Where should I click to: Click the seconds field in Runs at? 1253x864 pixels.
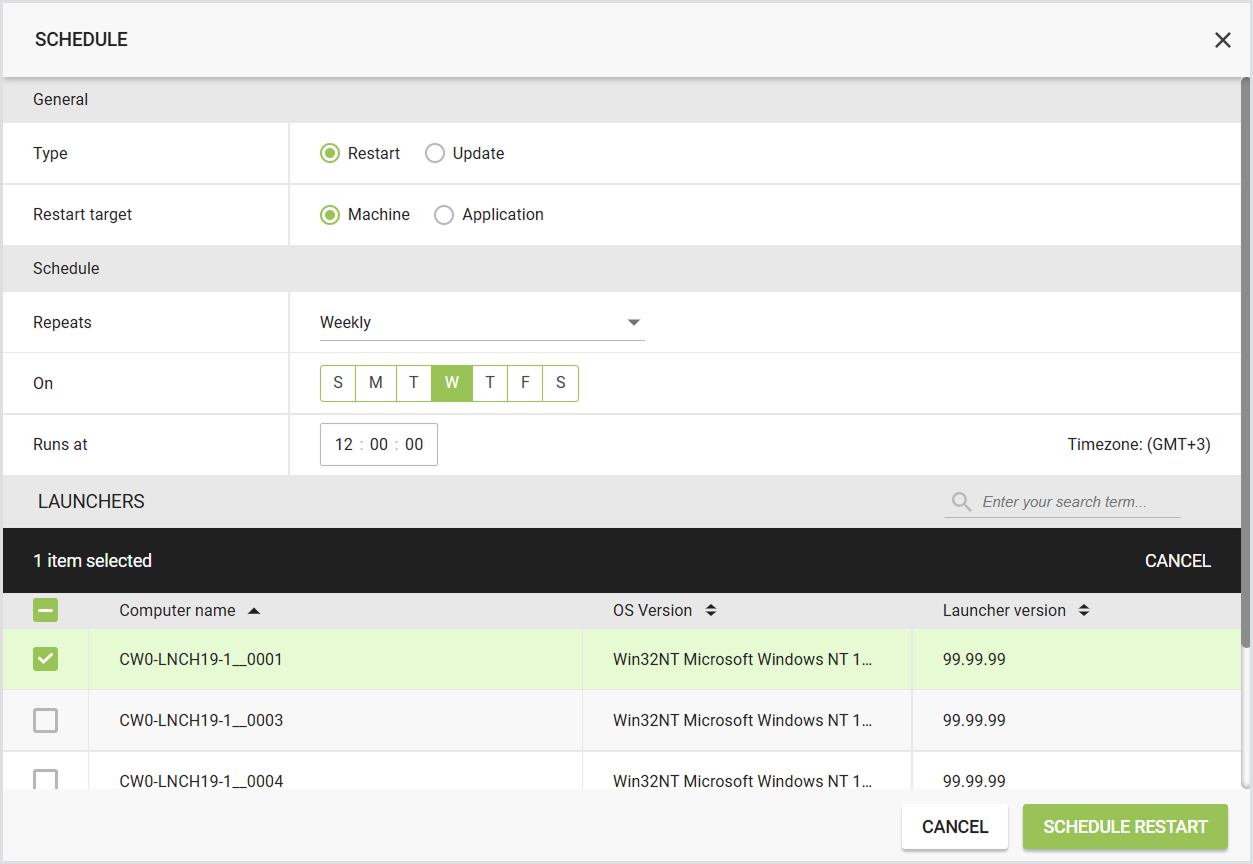coord(414,445)
